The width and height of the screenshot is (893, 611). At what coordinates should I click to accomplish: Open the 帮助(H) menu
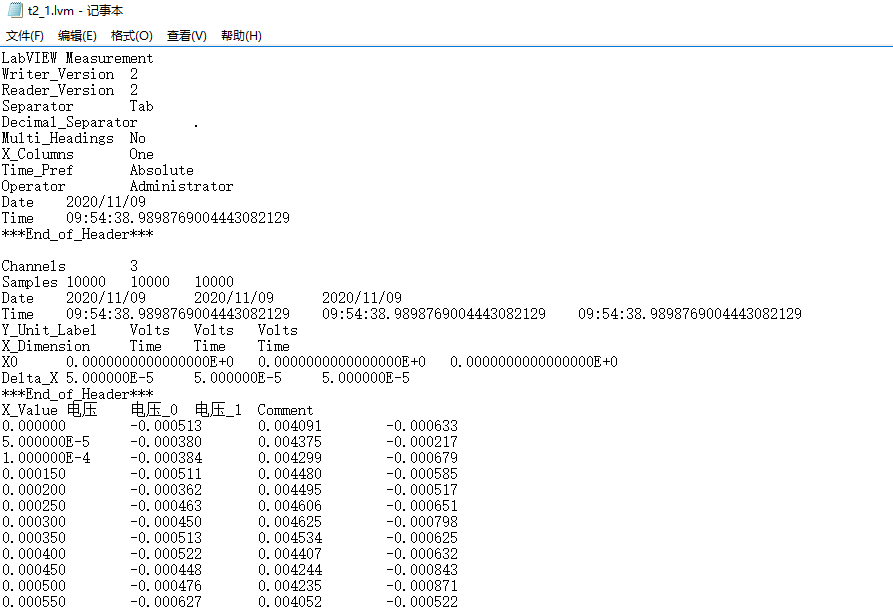[241, 36]
